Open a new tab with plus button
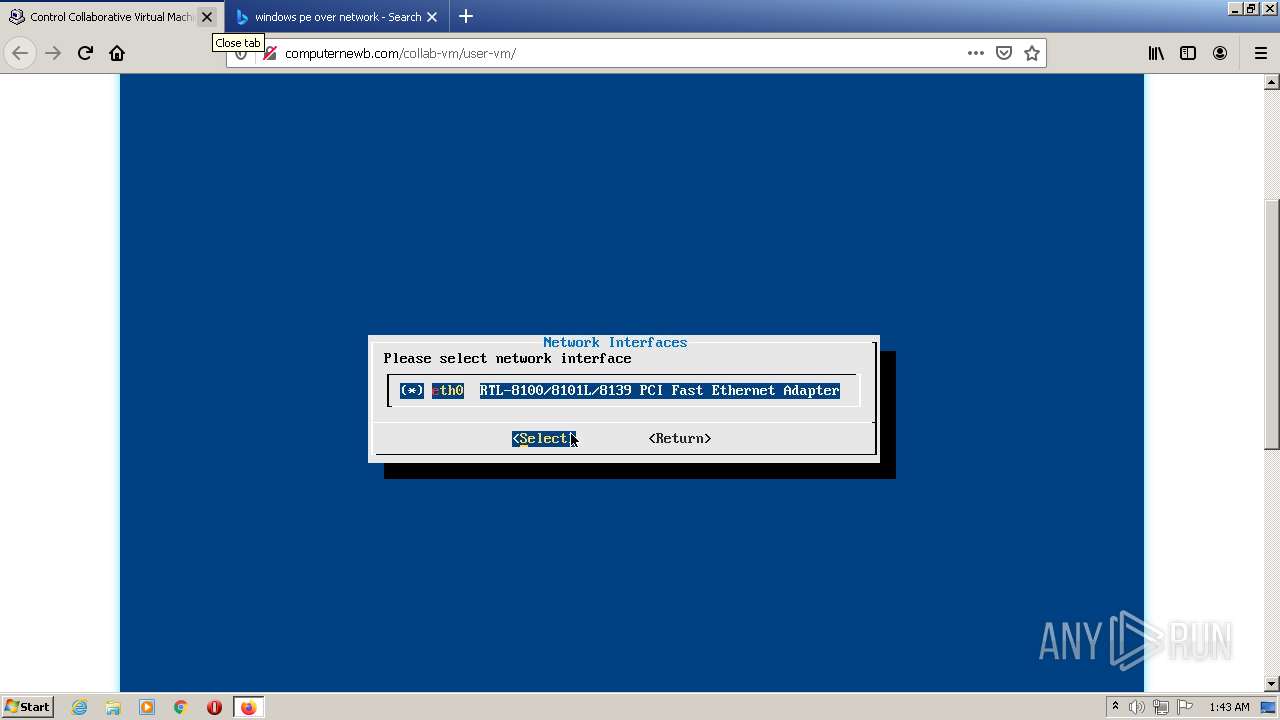This screenshot has width=1280, height=720. click(x=466, y=16)
